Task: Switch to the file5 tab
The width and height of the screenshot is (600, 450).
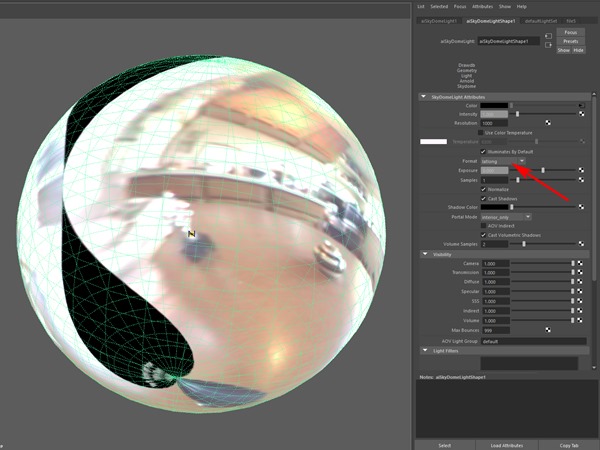Action: 571,21
